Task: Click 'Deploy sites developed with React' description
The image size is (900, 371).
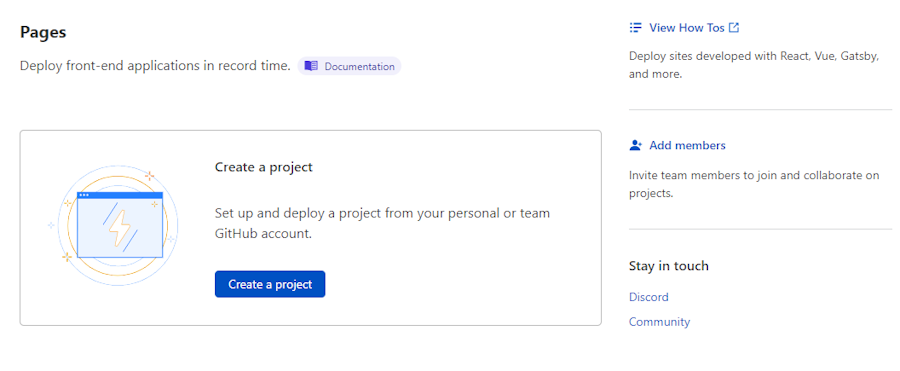Action: (754, 65)
